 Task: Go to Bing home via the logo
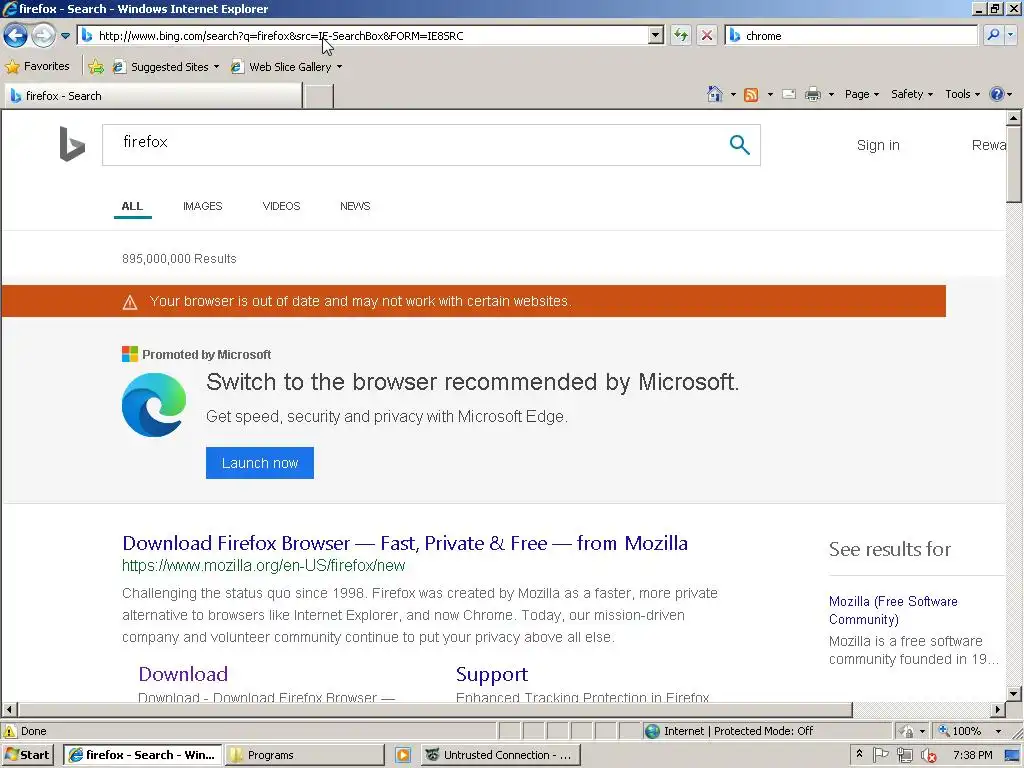(72, 144)
